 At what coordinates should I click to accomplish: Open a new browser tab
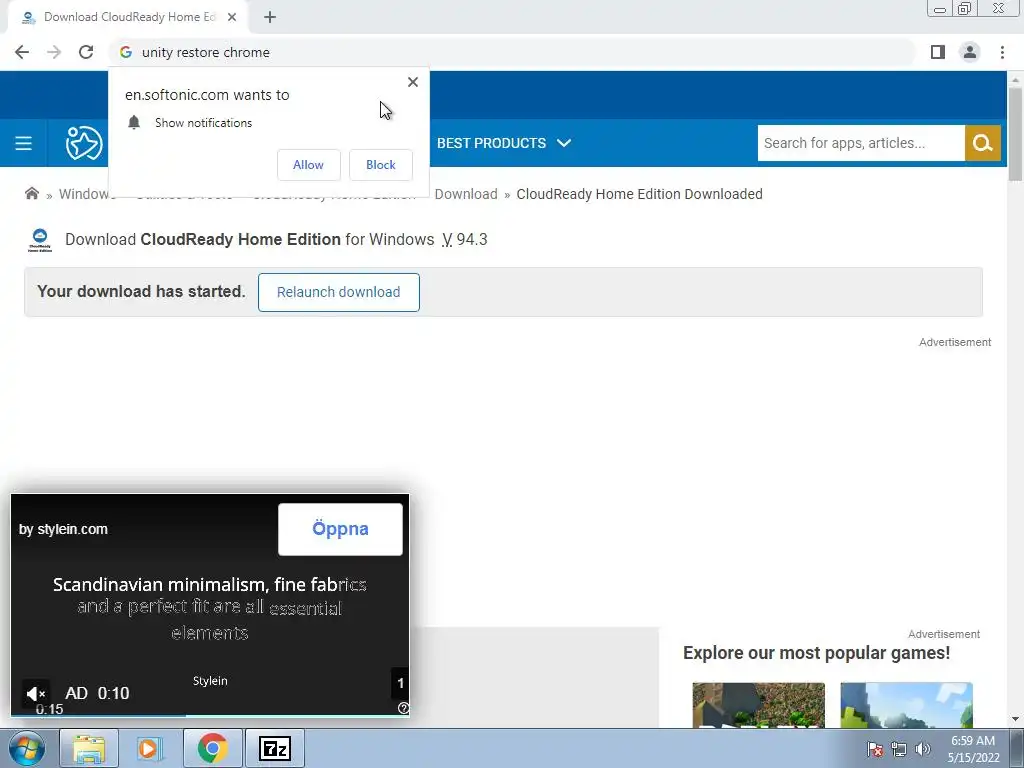pos(270,18)
